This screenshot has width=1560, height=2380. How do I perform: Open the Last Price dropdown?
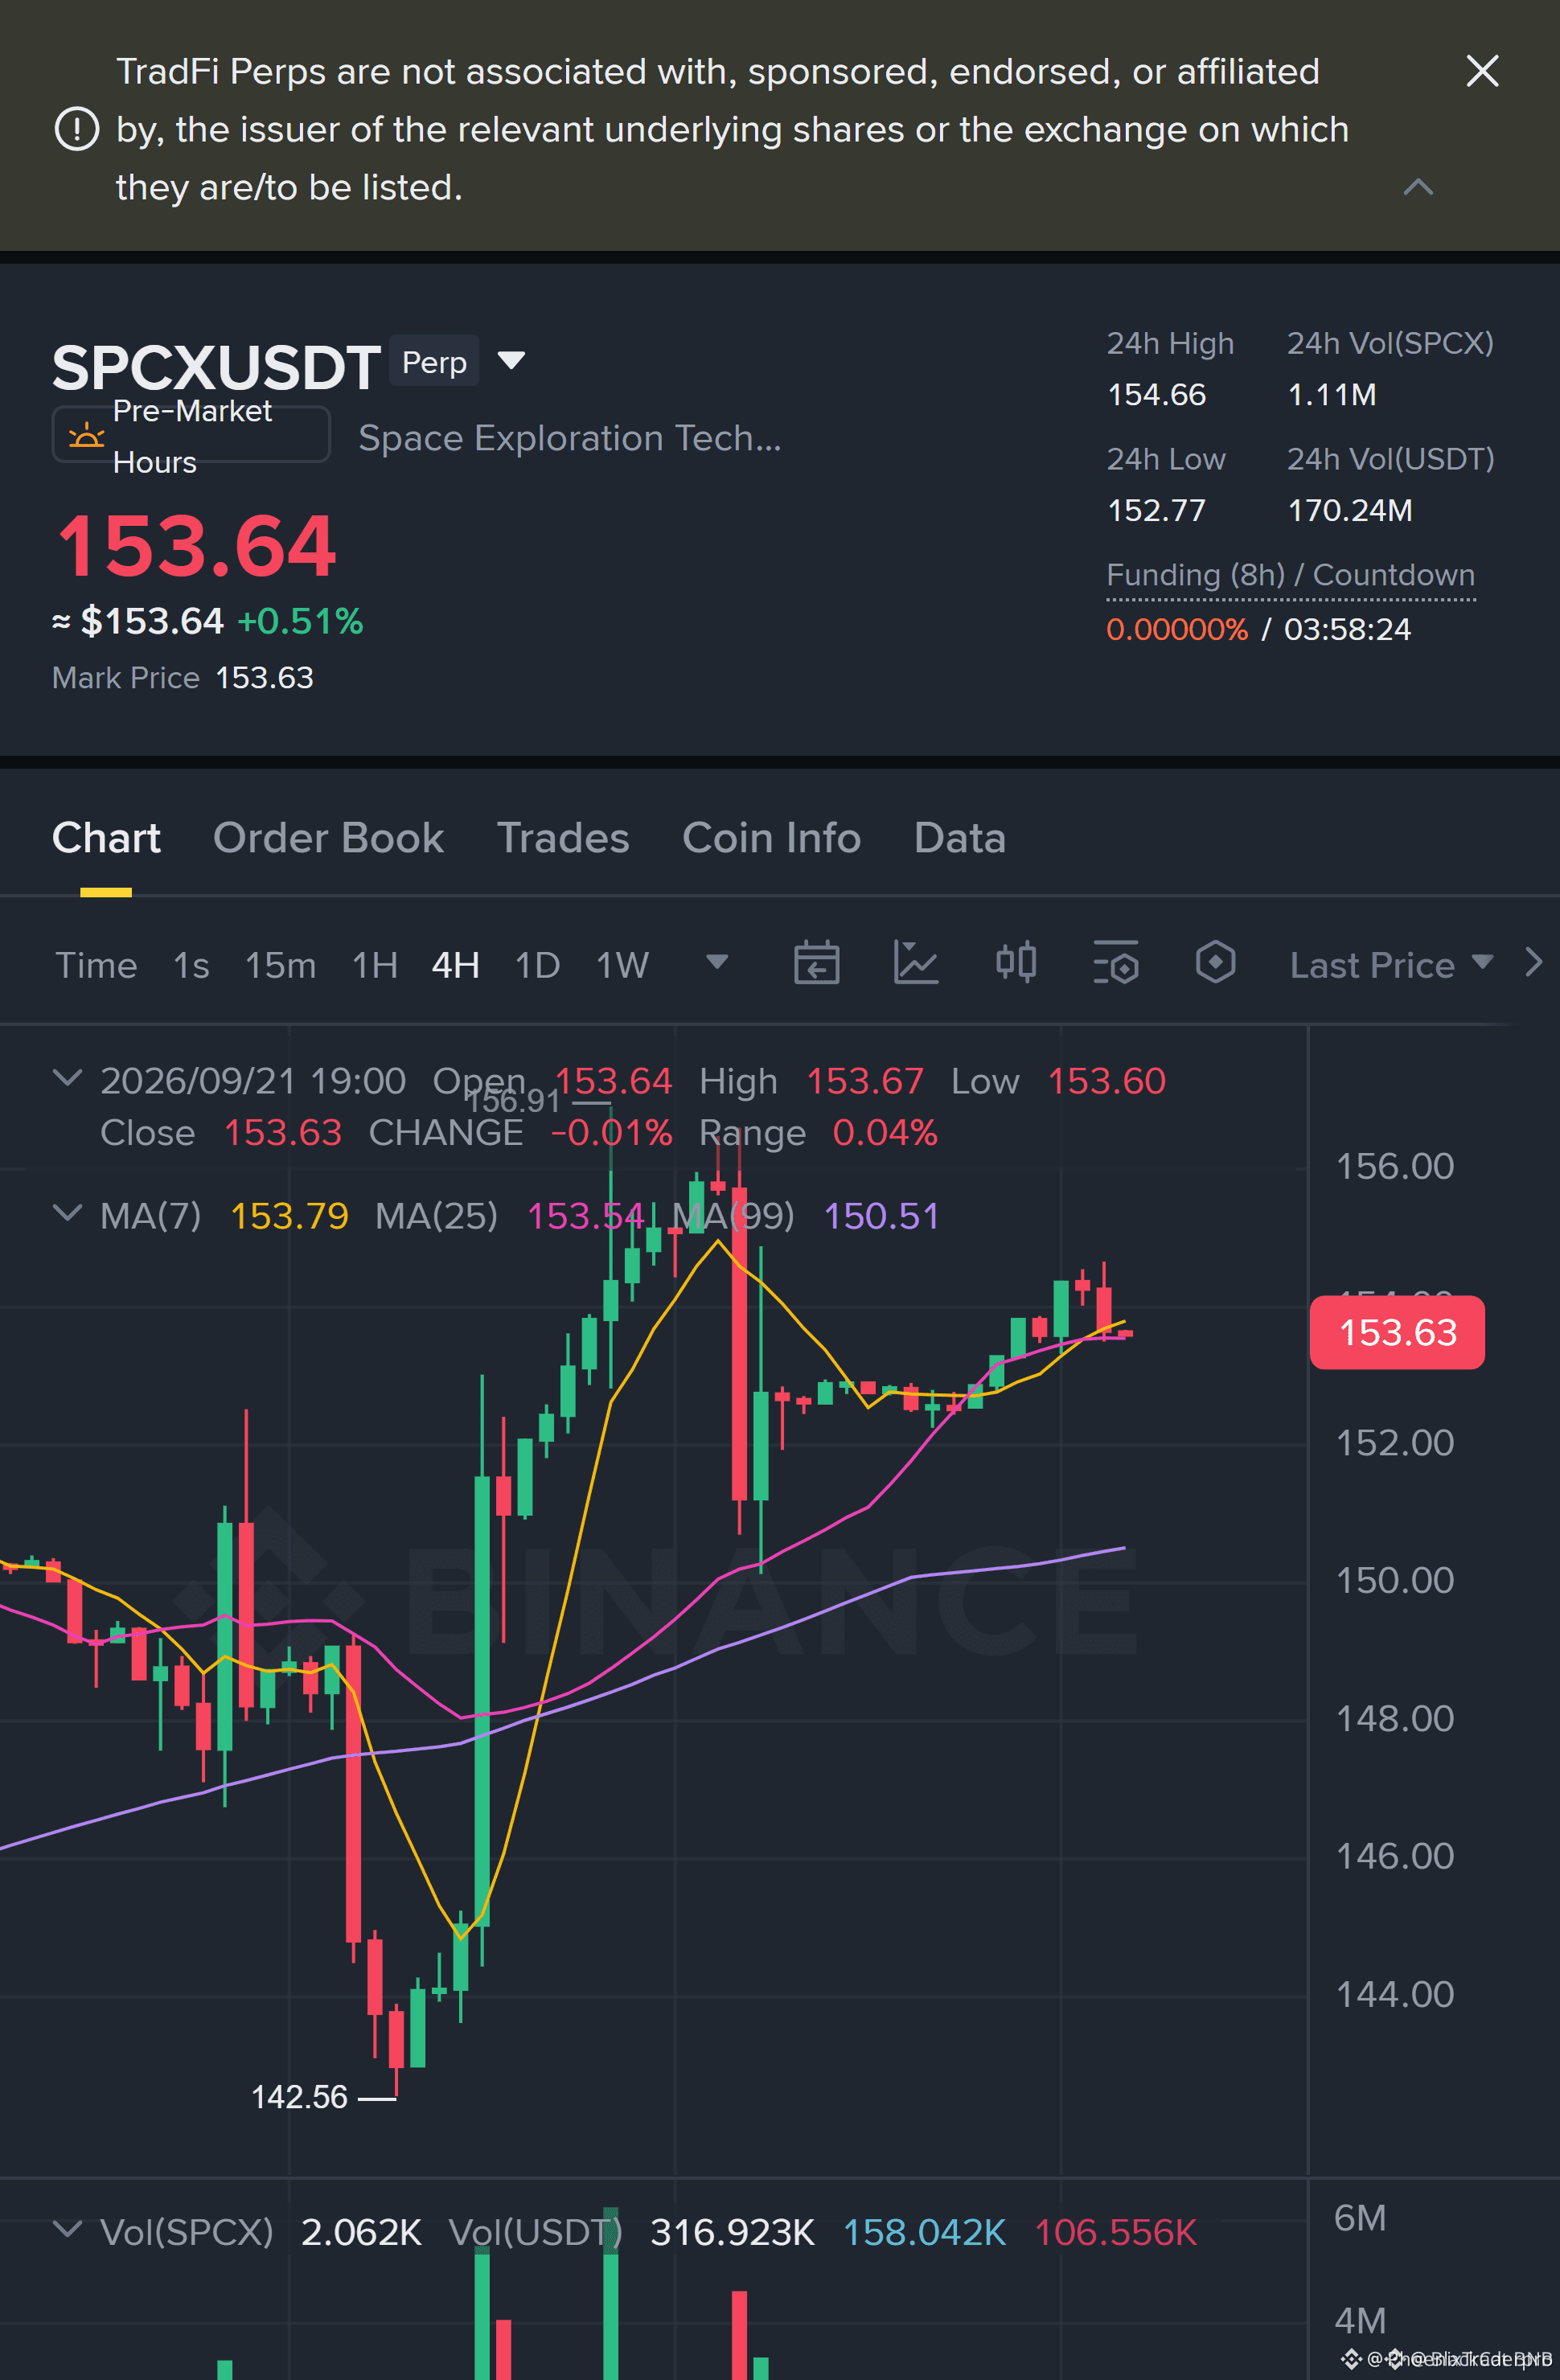[x=1391, y=965]
